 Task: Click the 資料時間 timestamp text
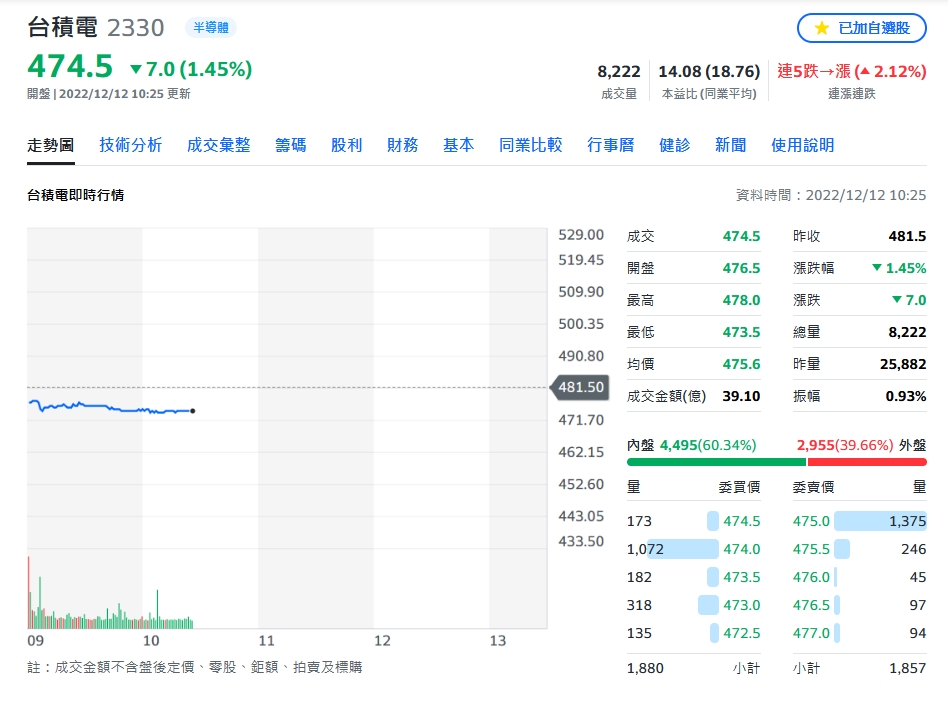[831, 195]
